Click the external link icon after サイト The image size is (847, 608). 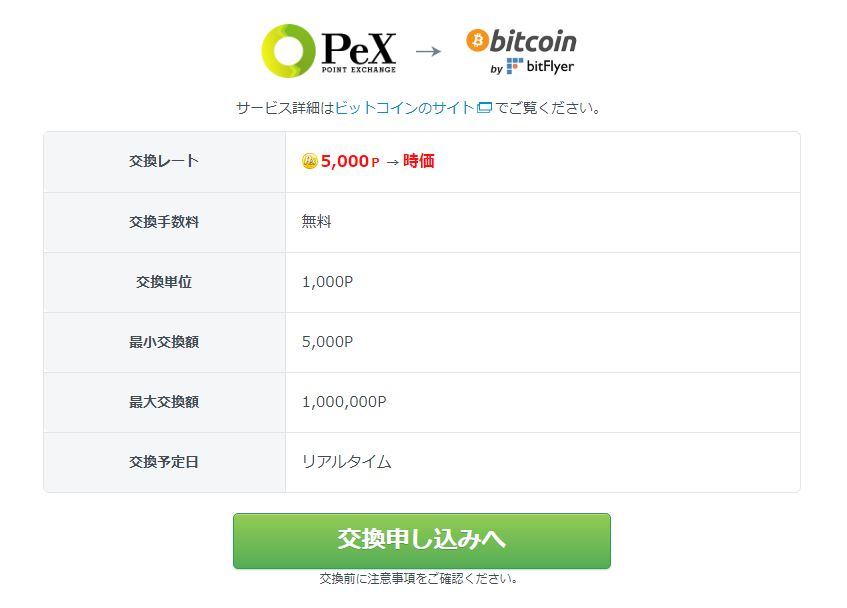coord(485,107)
